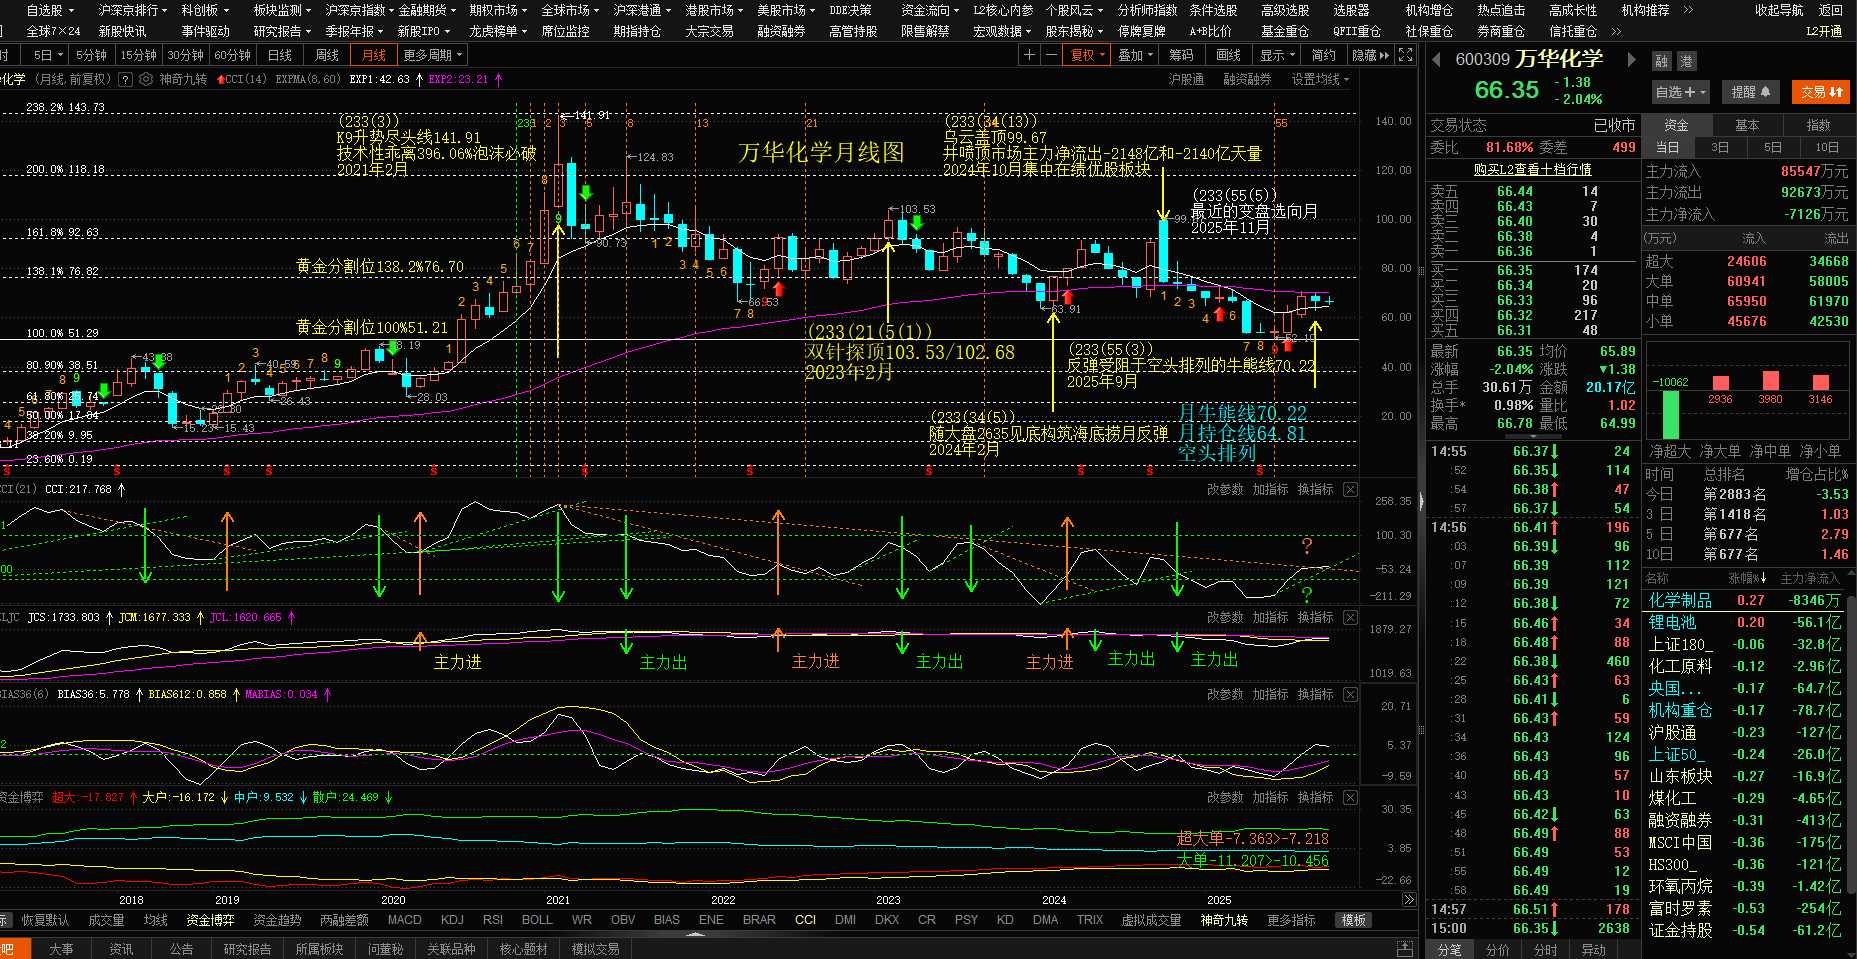The width and height of the screenshot is (1857, 959).
Task: Click the red 净大单 flow bar
Action: click(1720, 383)
